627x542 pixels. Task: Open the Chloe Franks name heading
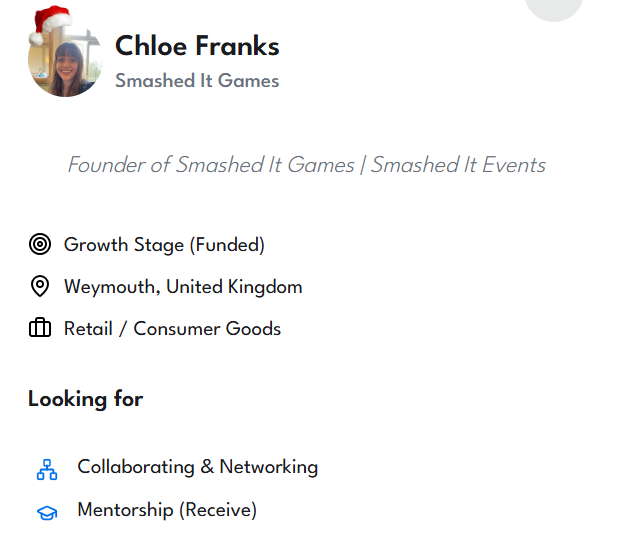tap(197, 46)
